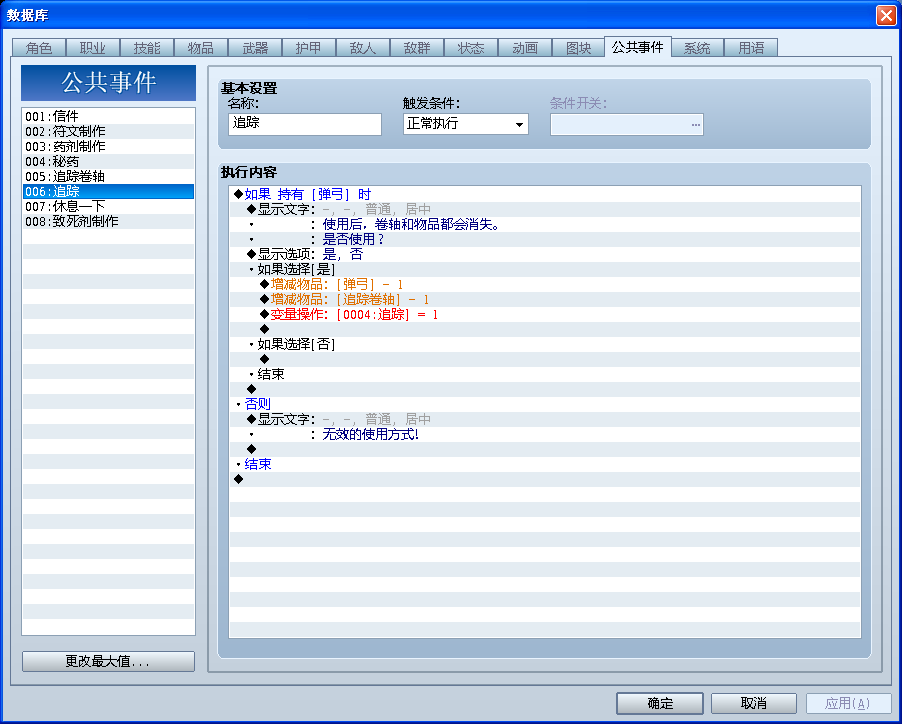Select the 是否使用? text line
The width and height of the screenshot is (902, 724).
(545, 239)
